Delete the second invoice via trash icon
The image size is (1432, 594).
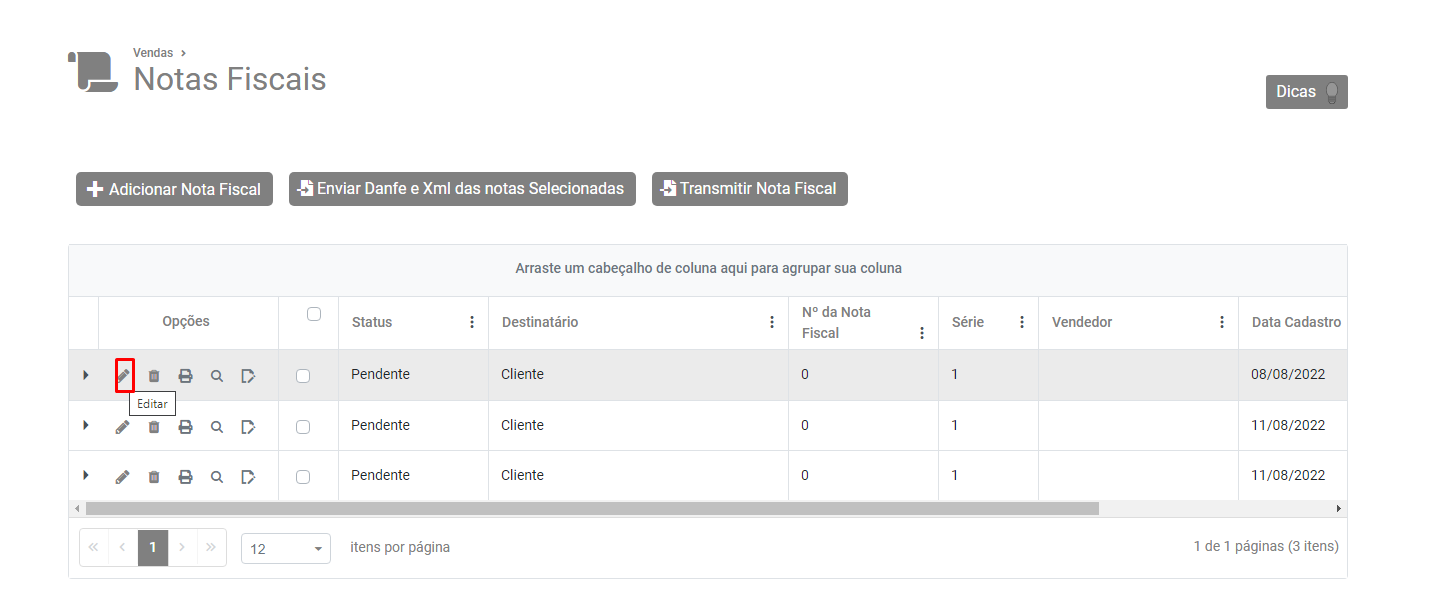[x=154, y=427]
